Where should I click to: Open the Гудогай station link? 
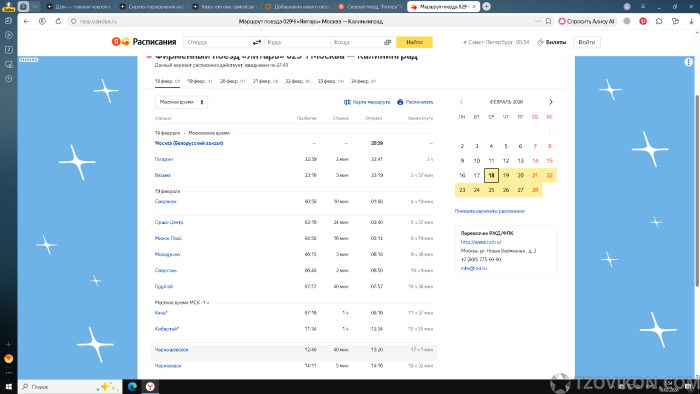164,286
